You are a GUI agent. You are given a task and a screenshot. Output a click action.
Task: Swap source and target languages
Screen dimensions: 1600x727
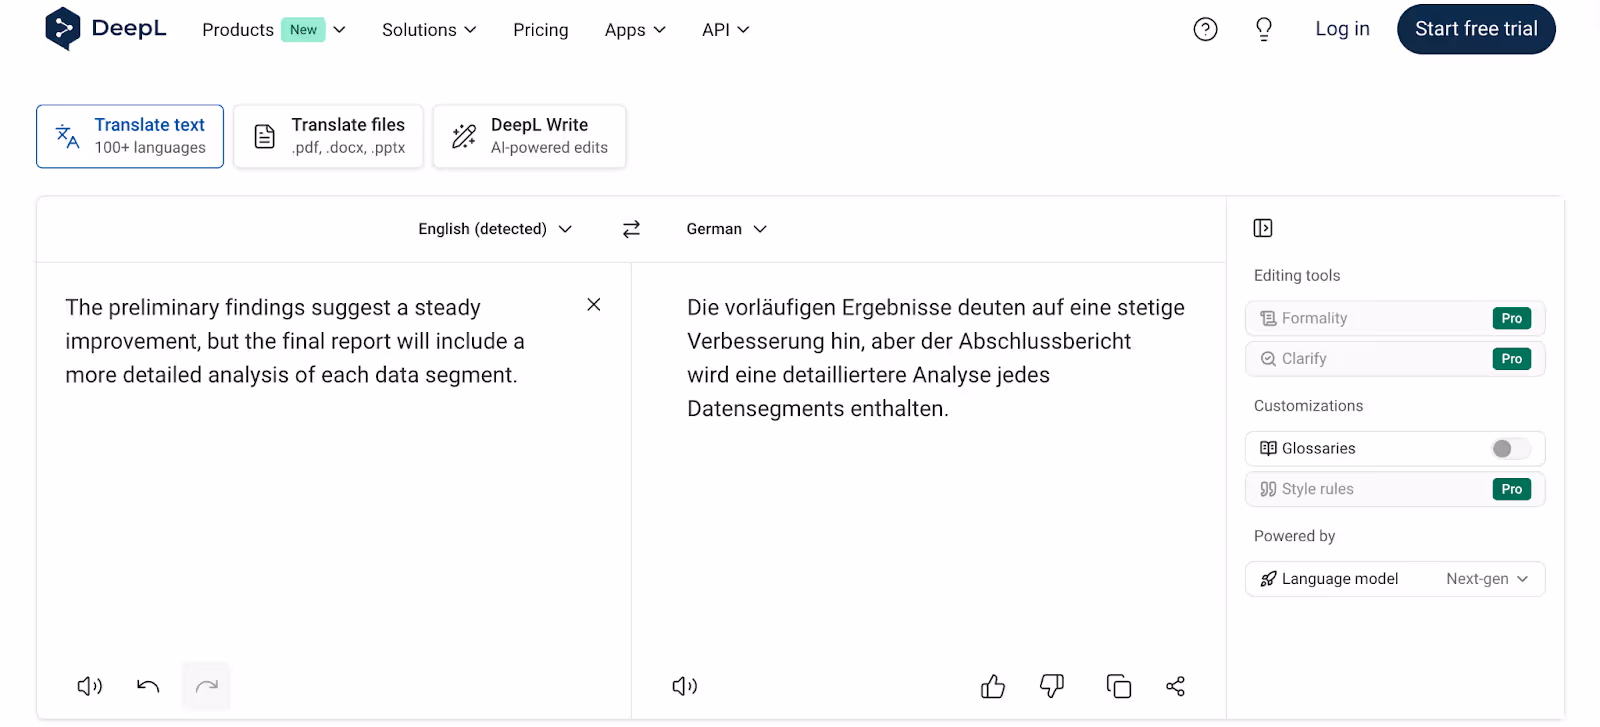pyautogui.click(x=631, y=229)
